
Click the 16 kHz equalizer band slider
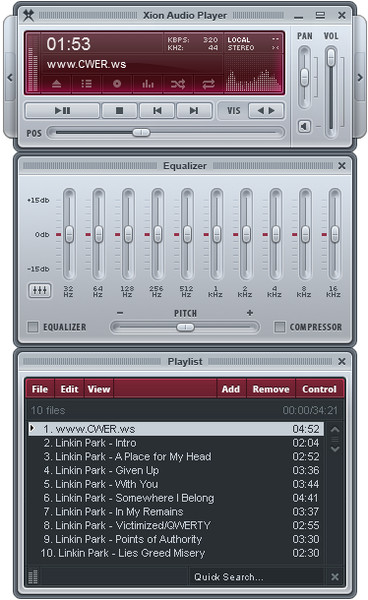tap(335, 234)
